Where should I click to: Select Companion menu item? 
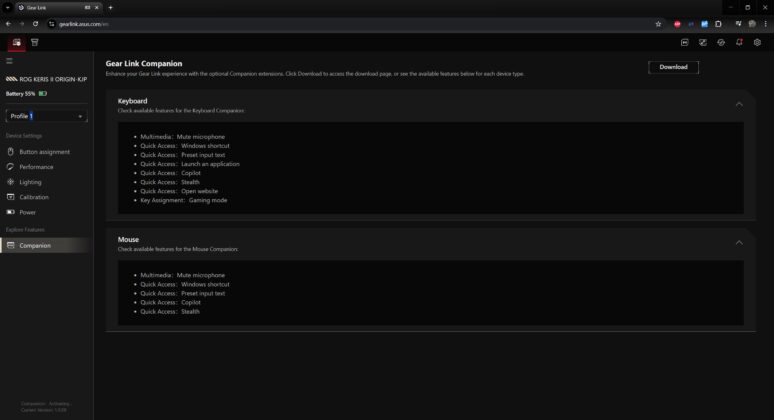(45, 245)
